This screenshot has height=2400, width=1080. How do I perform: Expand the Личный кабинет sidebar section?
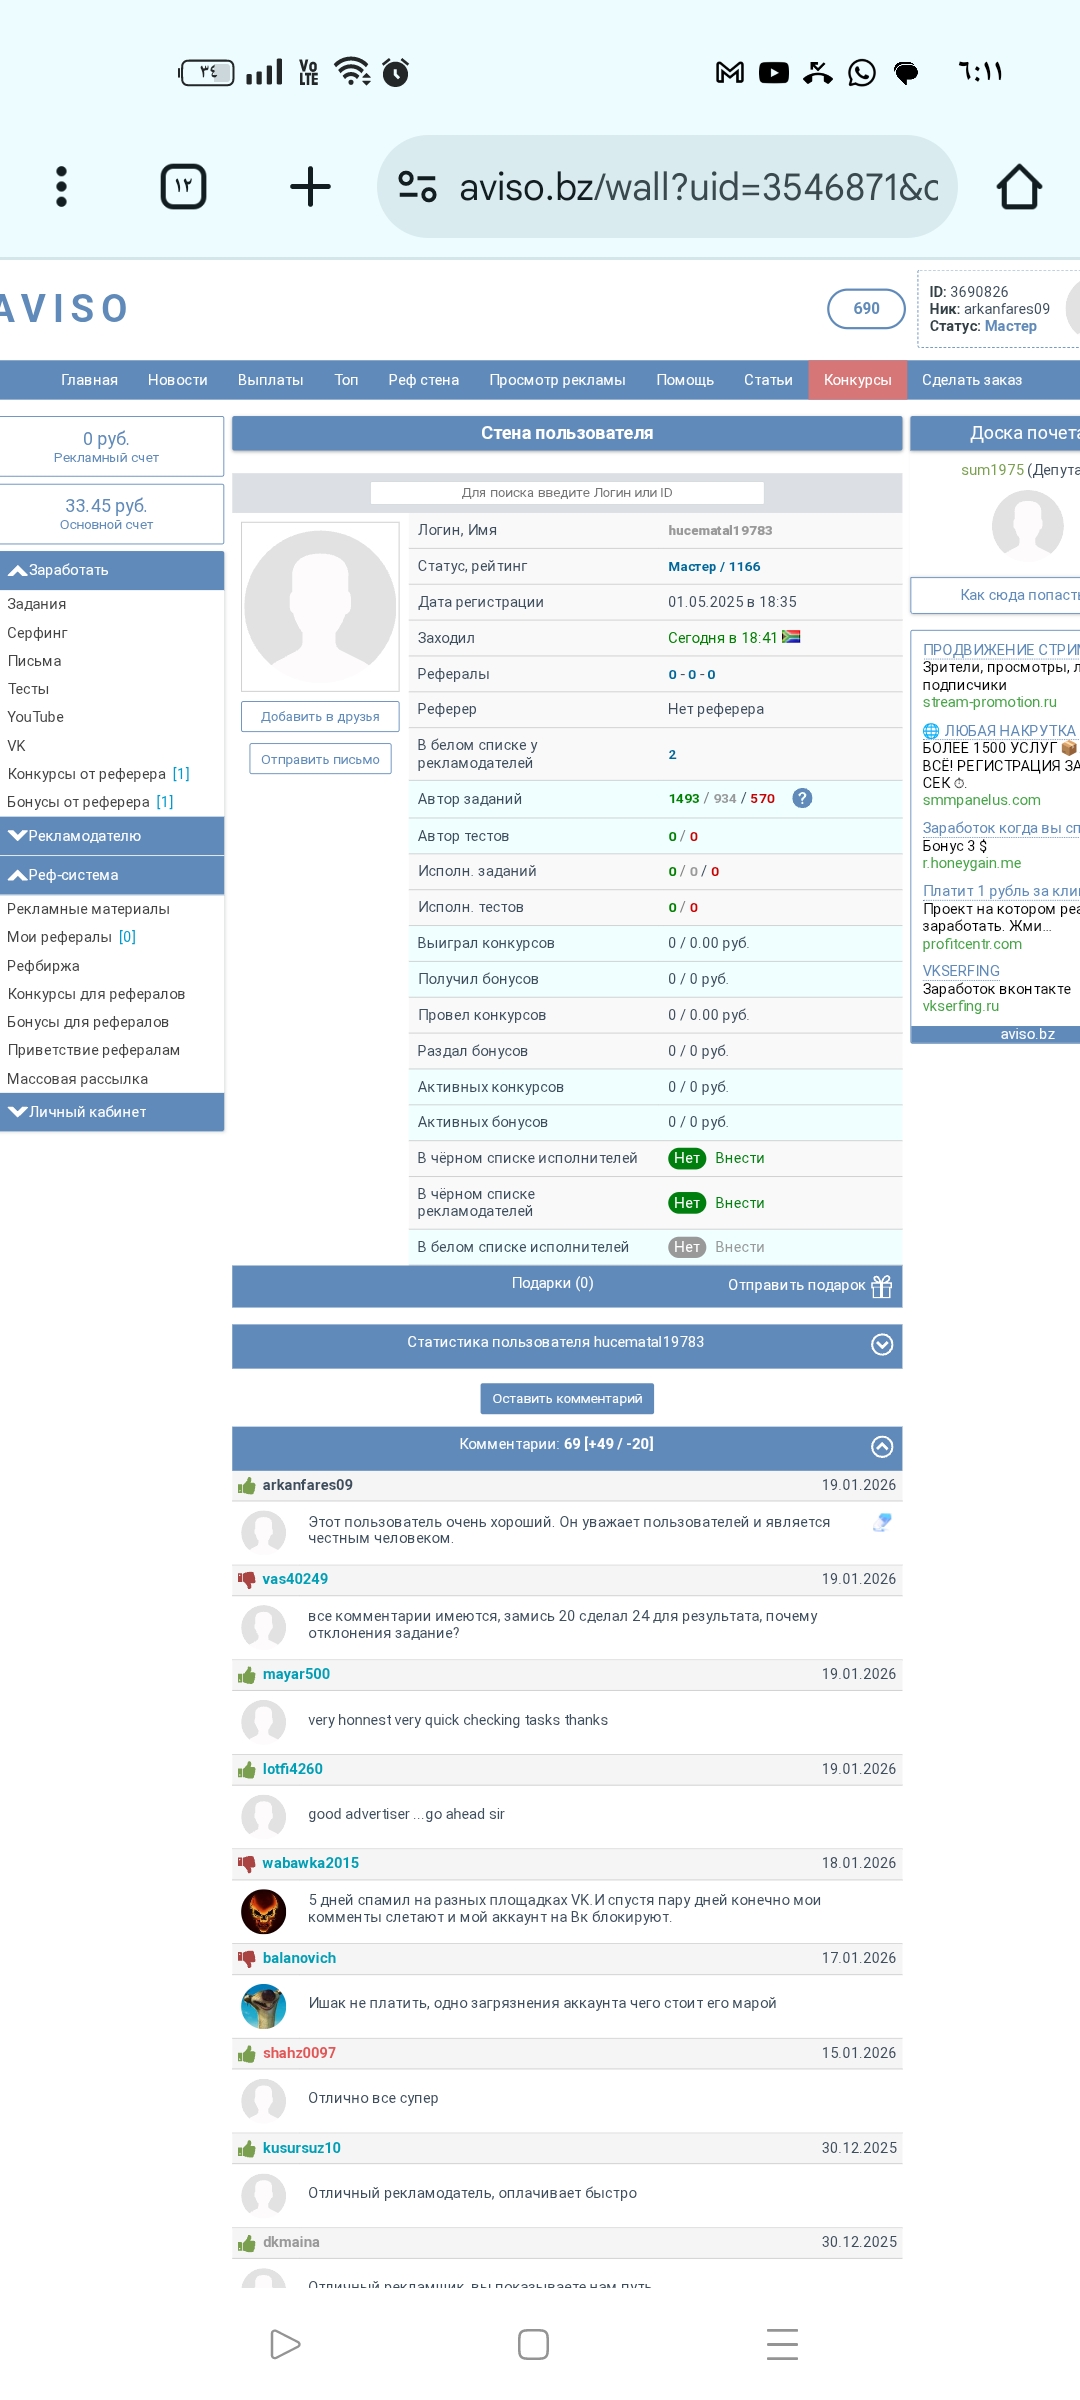point(112,1112)
